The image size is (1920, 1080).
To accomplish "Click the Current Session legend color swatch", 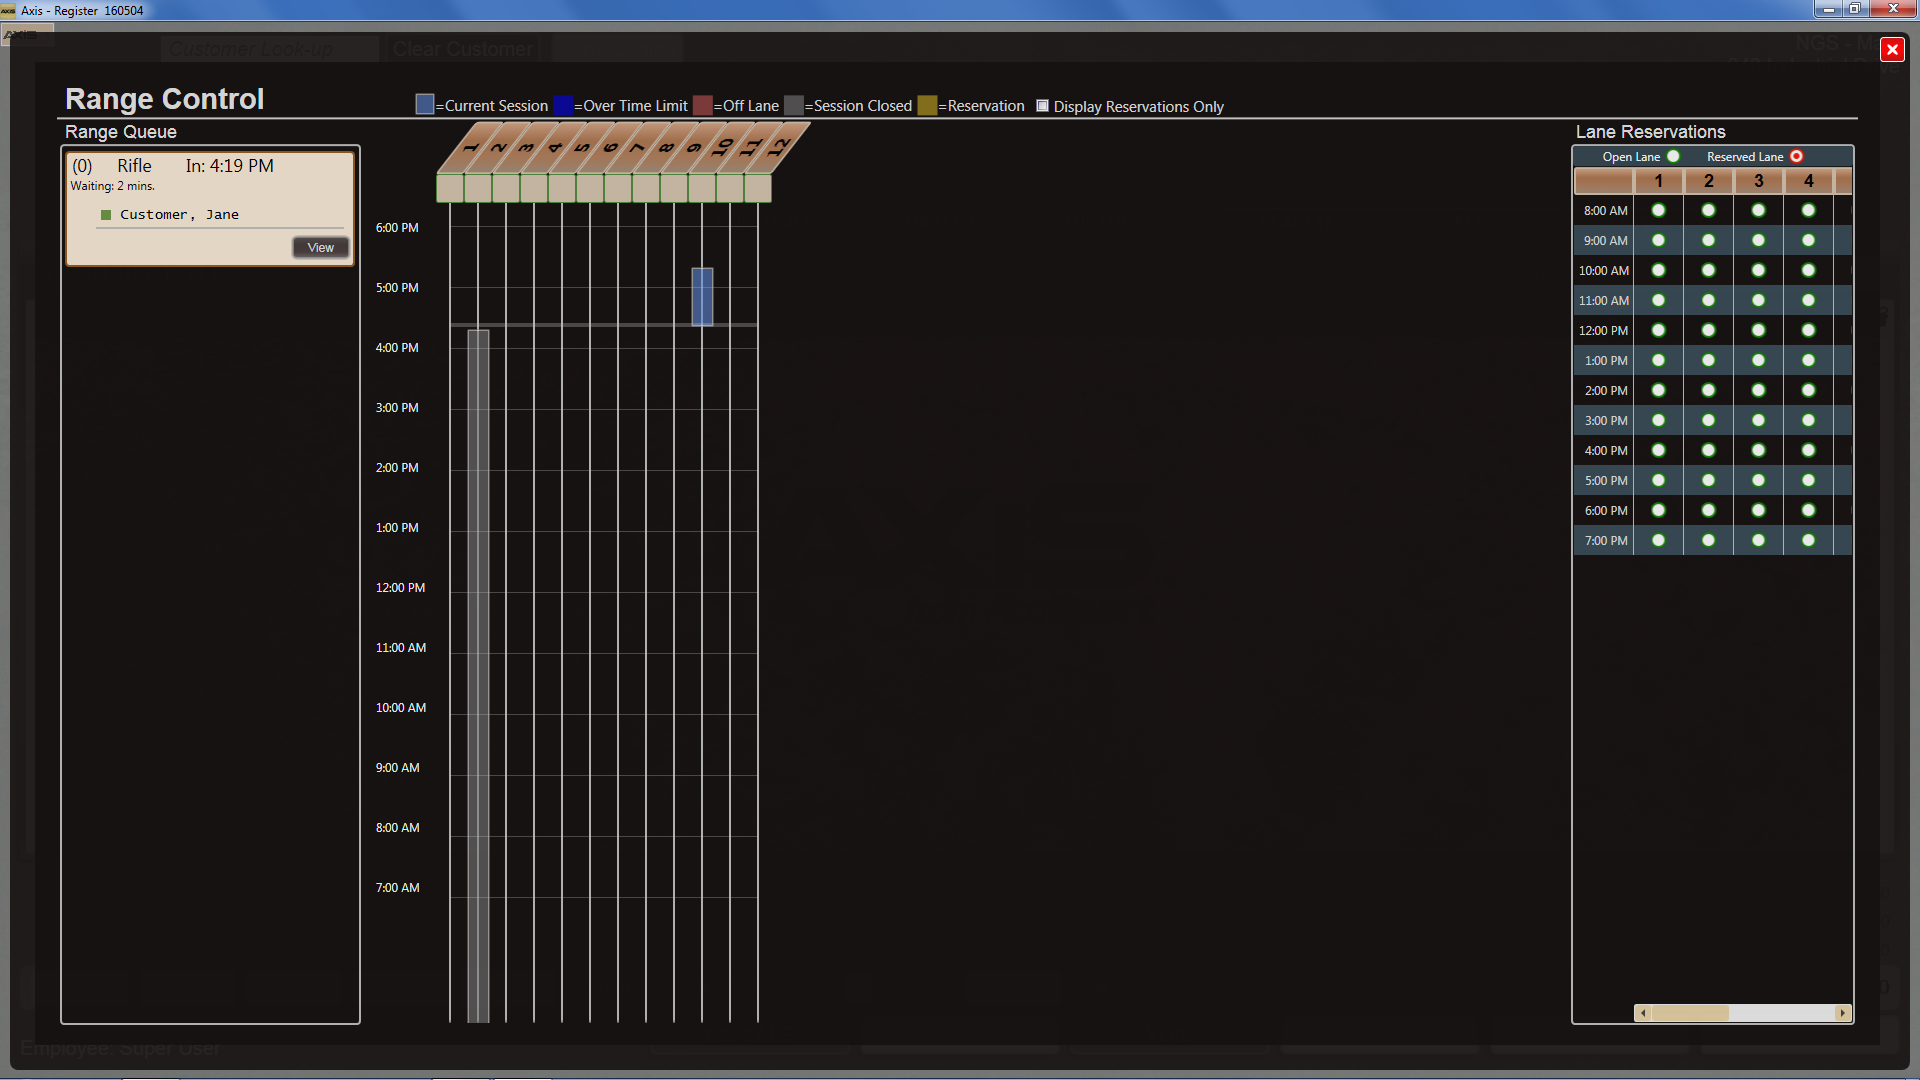I will 425,105.
